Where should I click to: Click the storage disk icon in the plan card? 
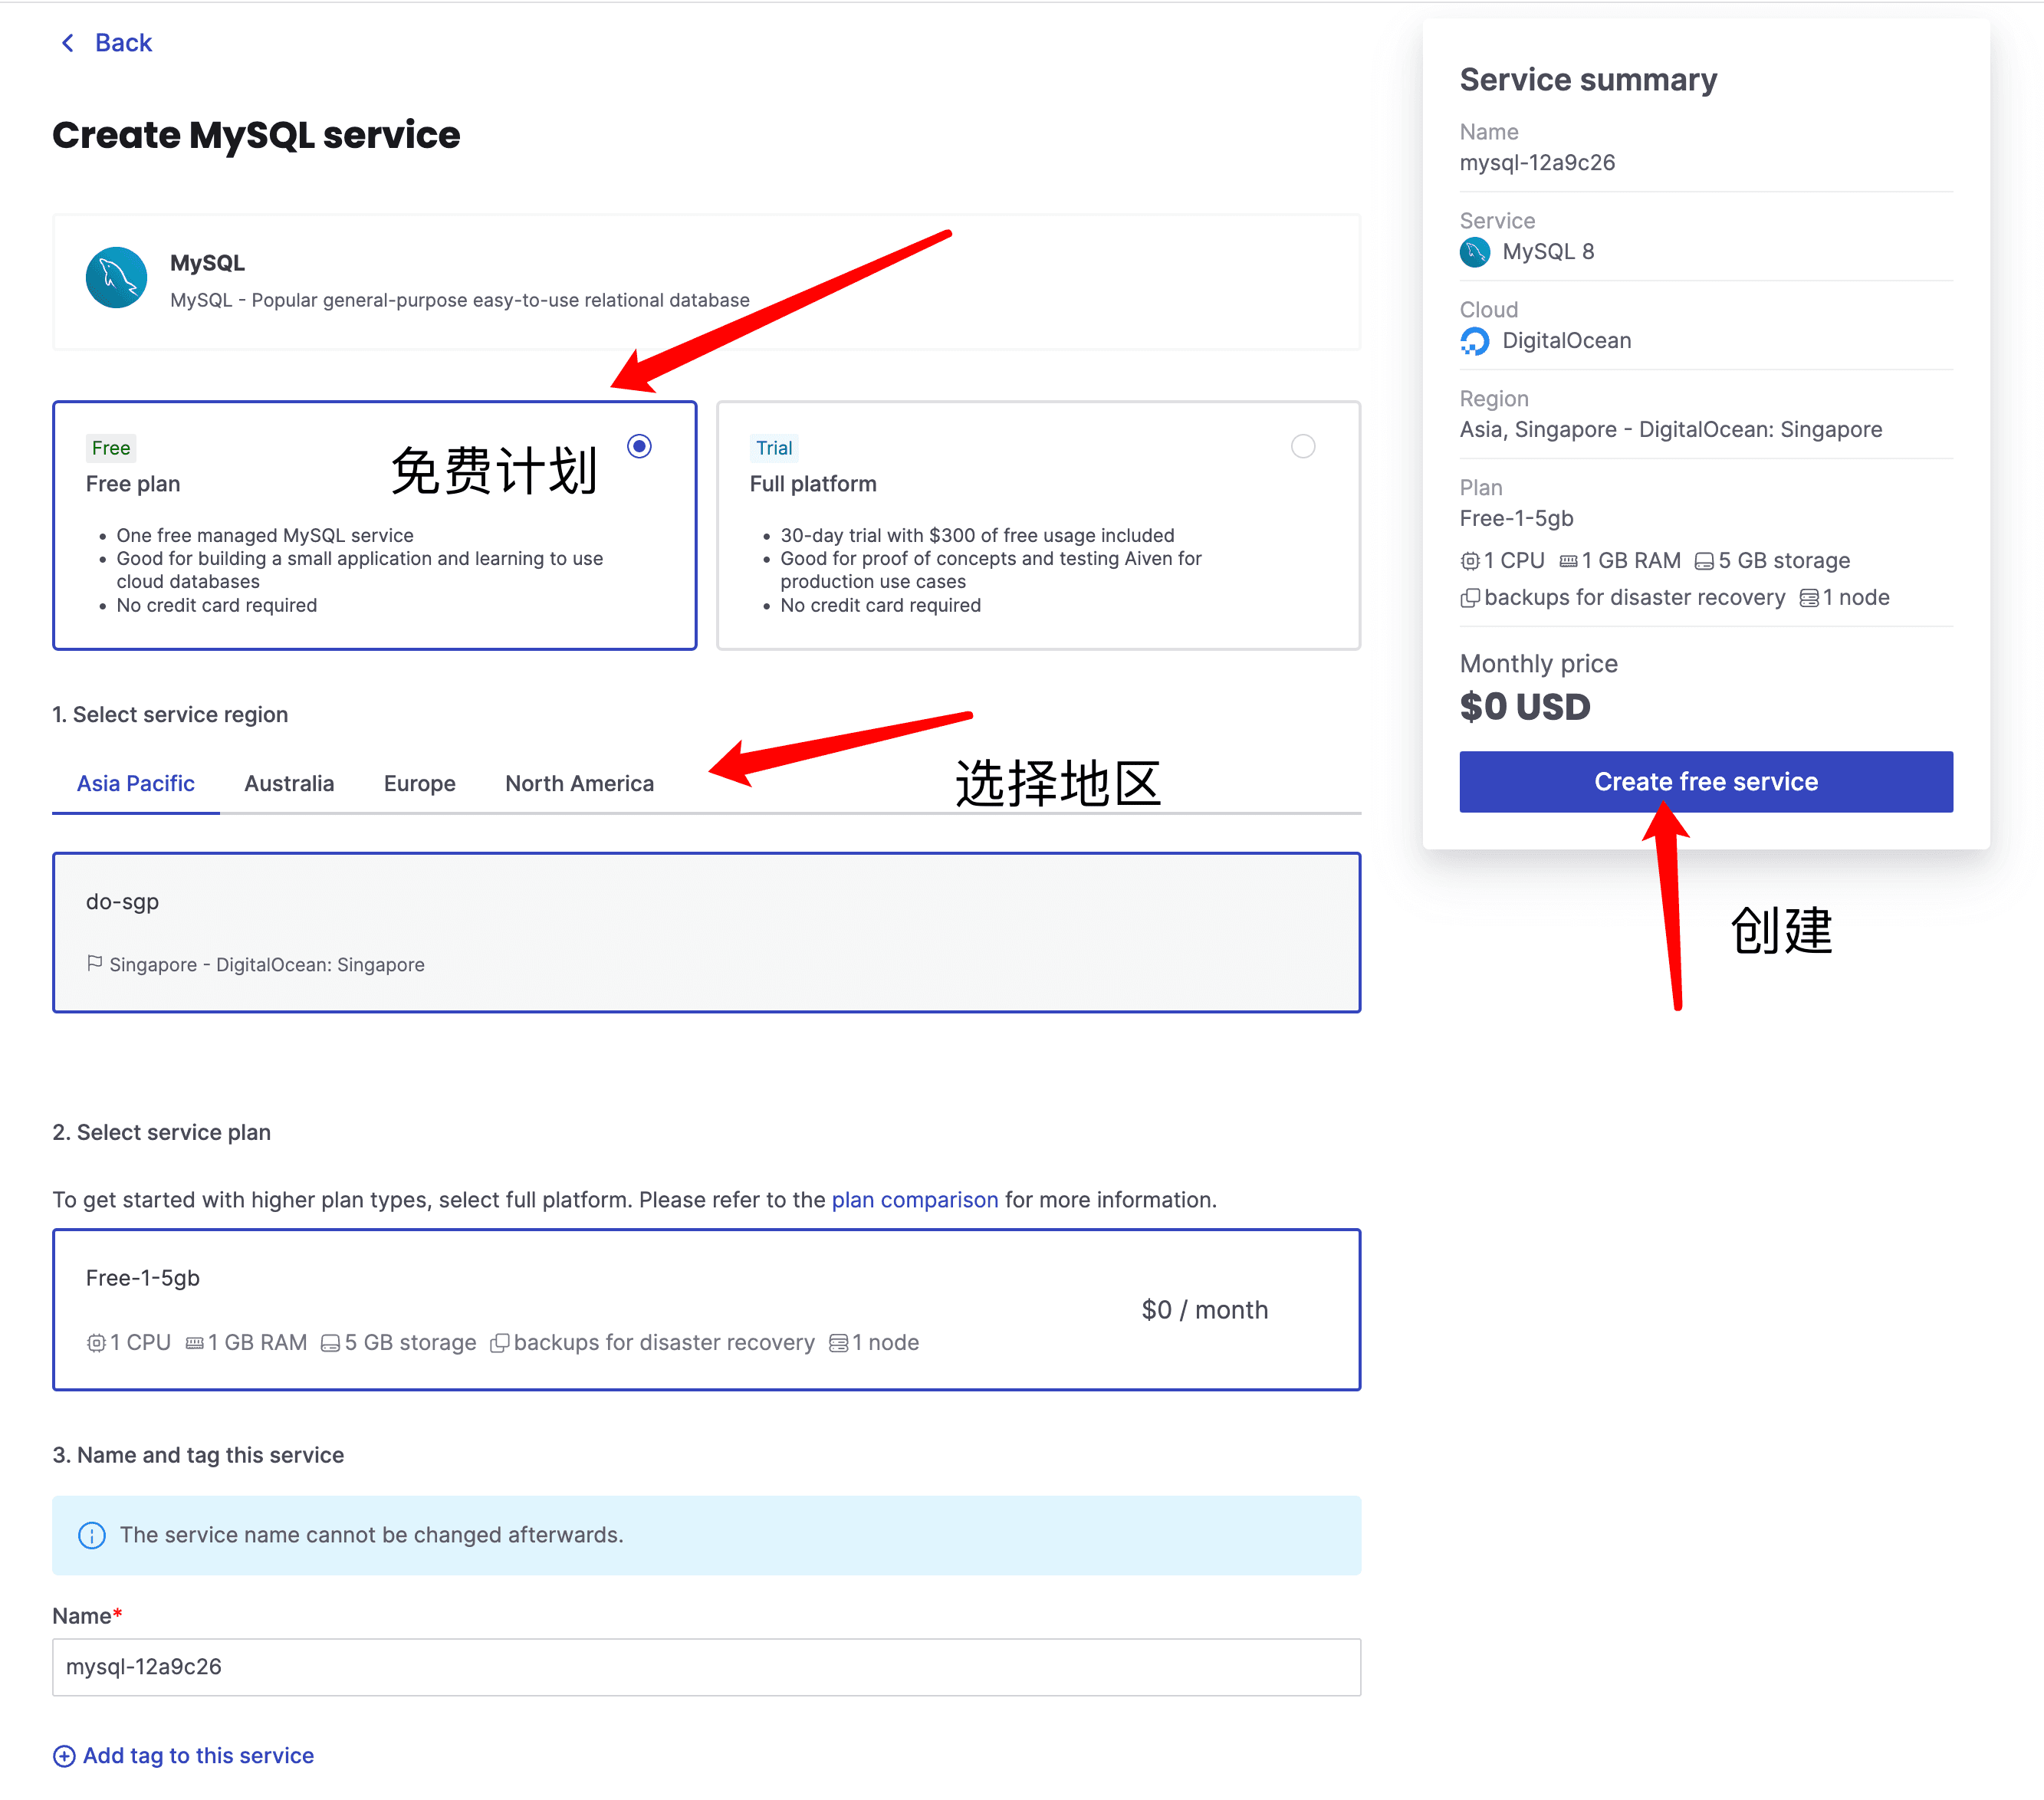click(330, 1343)
